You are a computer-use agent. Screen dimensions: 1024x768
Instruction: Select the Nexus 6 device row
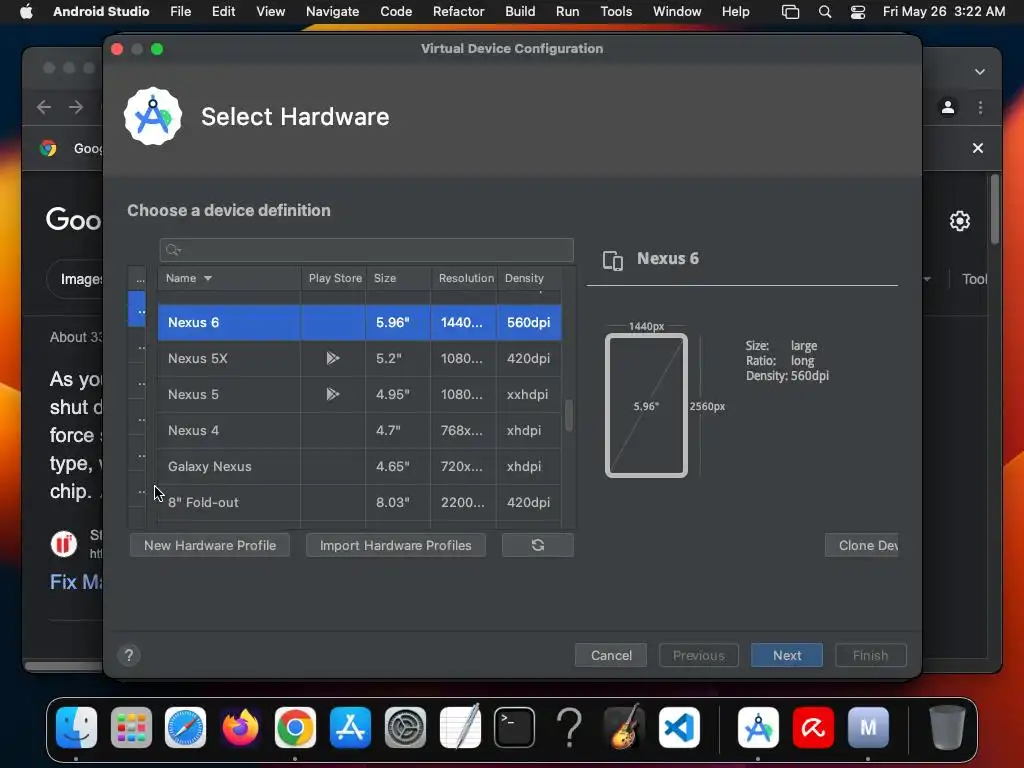tap(359, 323)
